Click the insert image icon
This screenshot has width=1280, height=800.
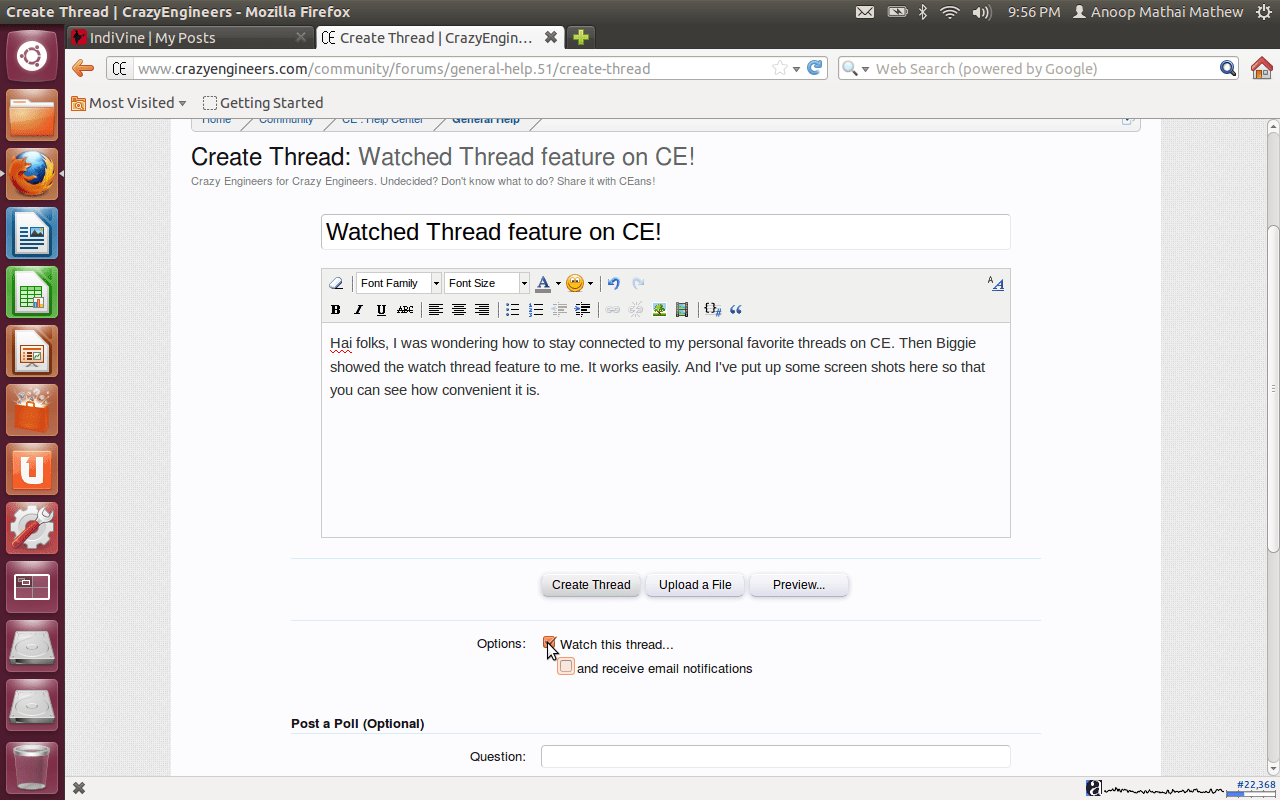[659, 310]
